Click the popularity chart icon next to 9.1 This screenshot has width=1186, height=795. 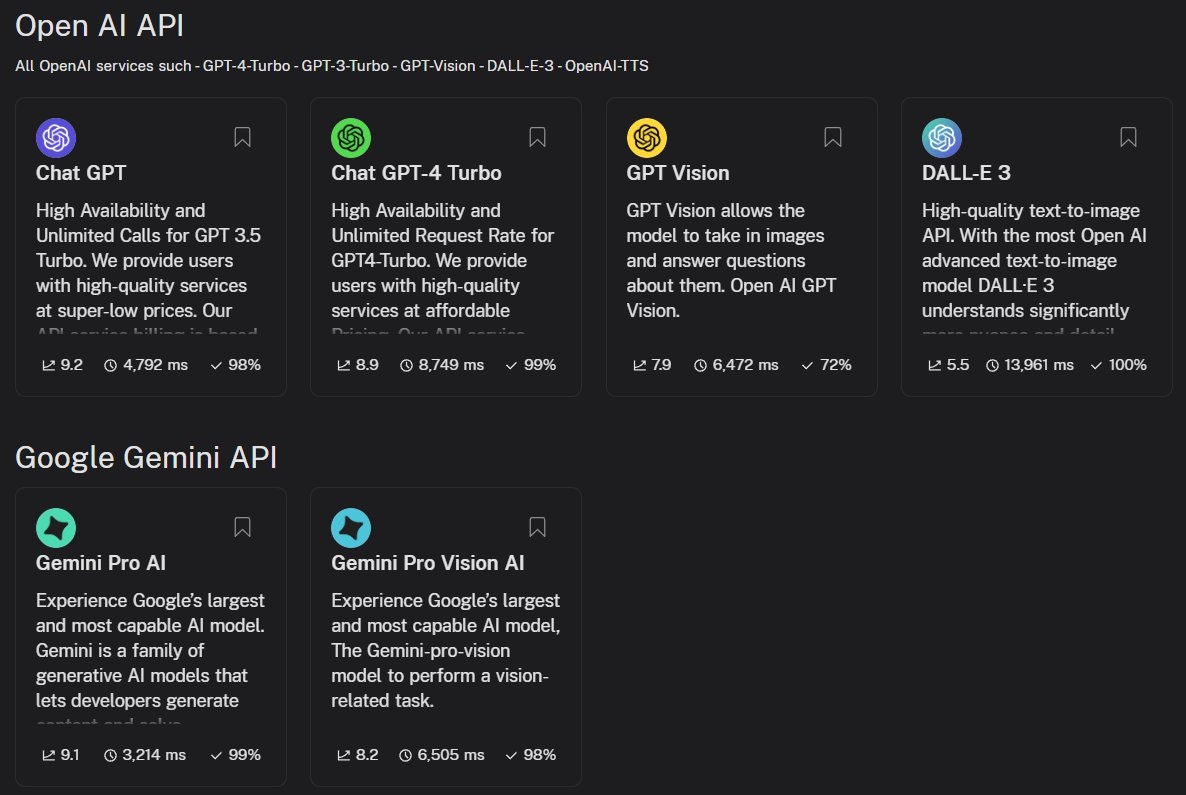[48, 755]
